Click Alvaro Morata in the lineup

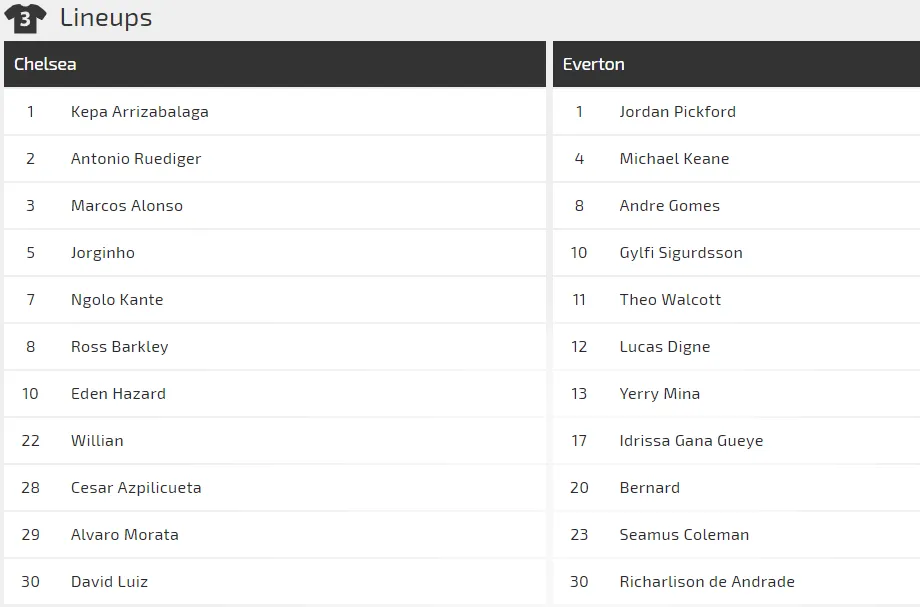(123, 534)
